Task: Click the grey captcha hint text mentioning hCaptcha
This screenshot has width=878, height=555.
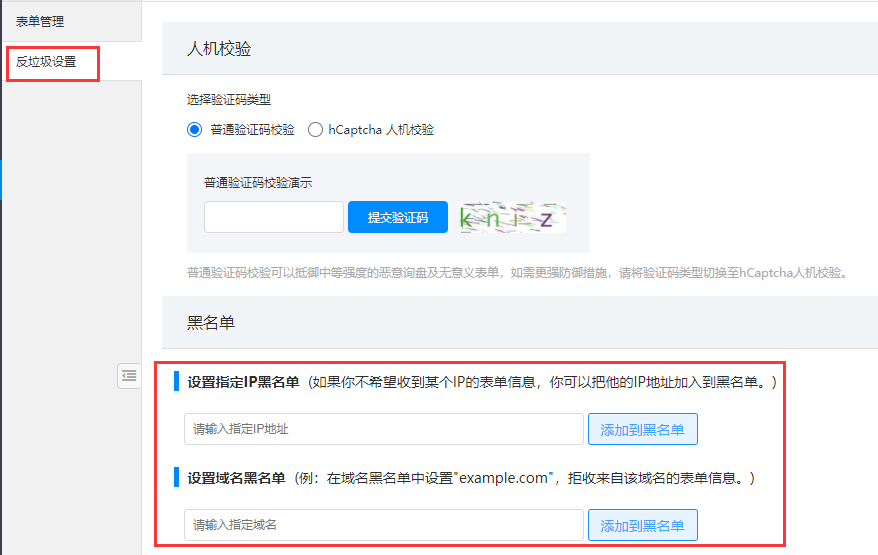Action: click(x=516, y=272)
